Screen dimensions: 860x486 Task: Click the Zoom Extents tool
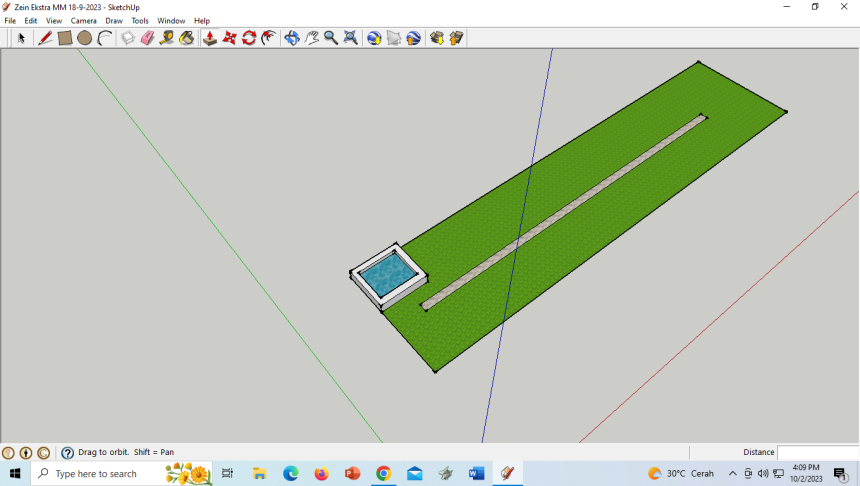(351, 38)
